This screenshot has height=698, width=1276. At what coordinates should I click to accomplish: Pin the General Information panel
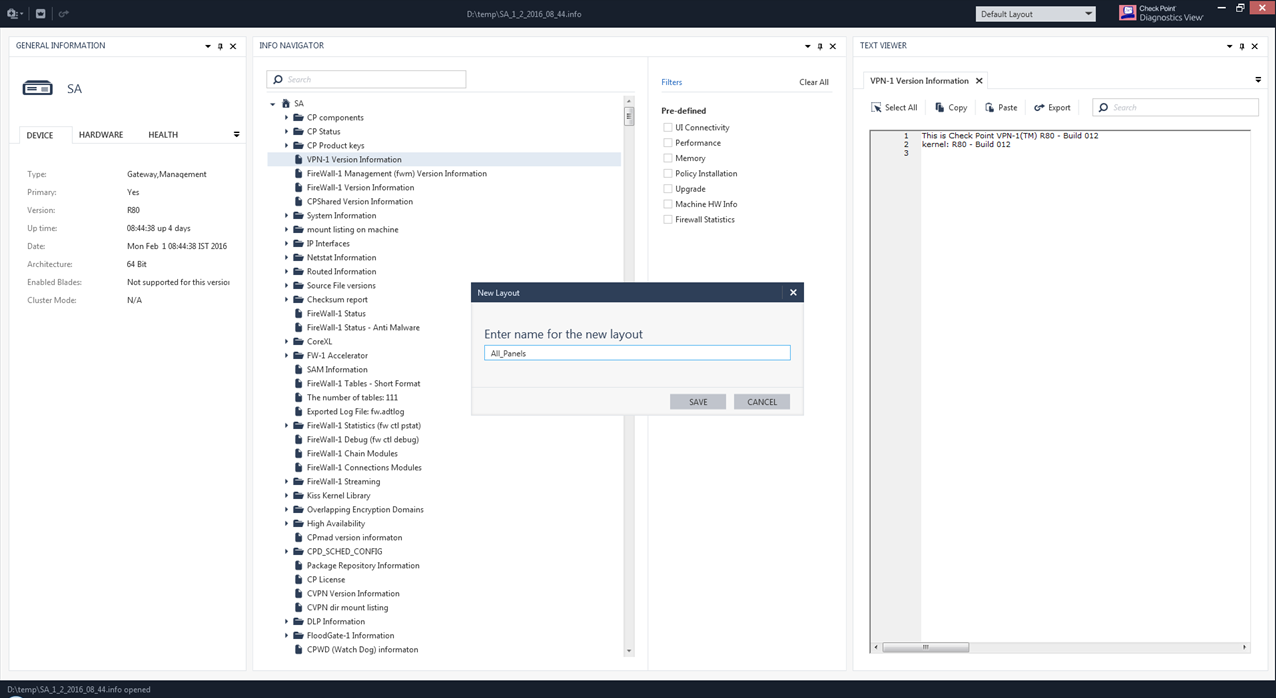pos(221,46)
